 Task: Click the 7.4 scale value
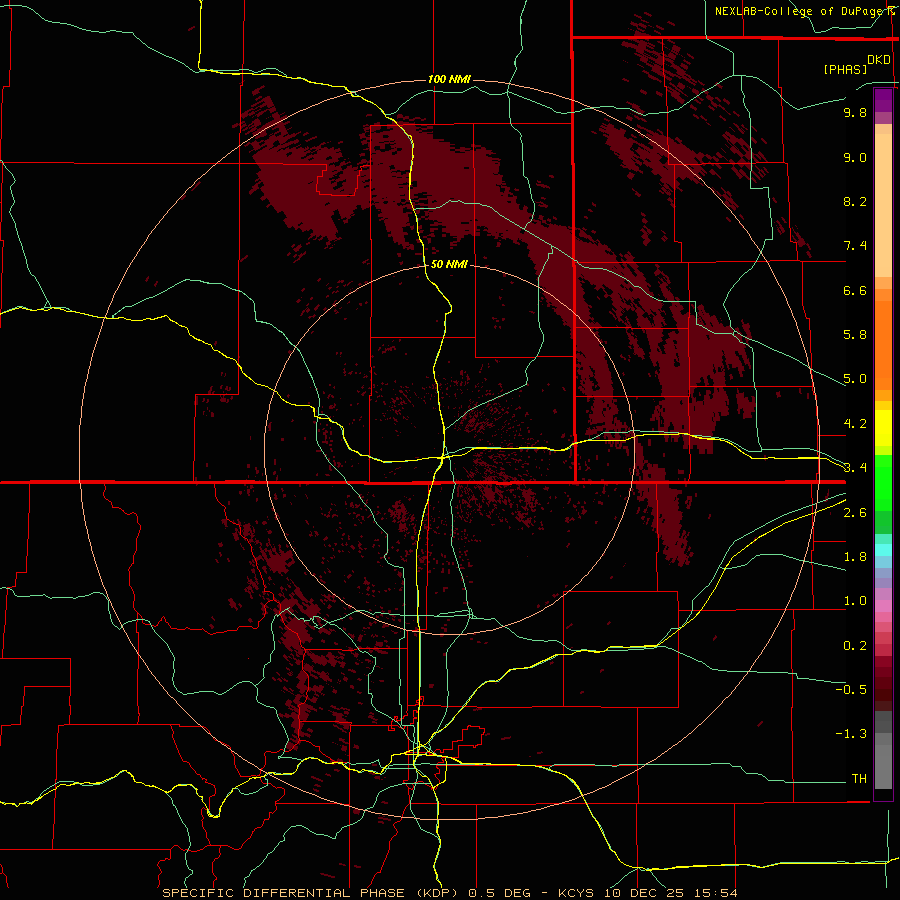click(x=855, y=246)
